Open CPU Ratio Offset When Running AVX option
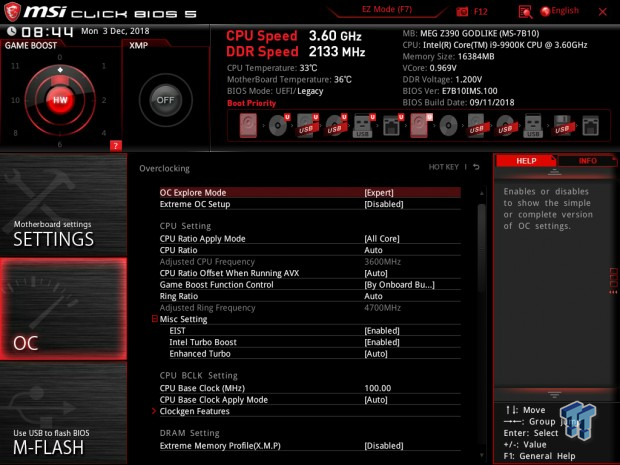This screenshot has height=465, width=620. coord(310,273)
